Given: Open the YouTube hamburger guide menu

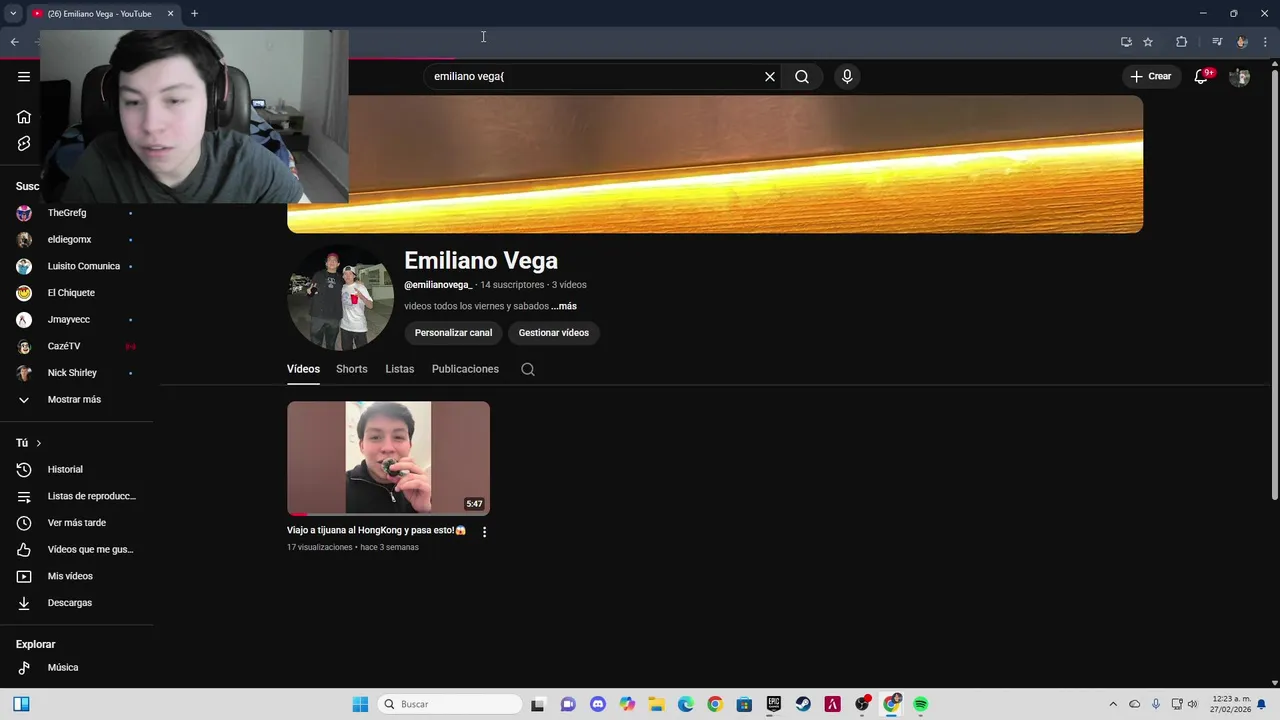Looking at the screenshot, I should [x=24, y=76].
